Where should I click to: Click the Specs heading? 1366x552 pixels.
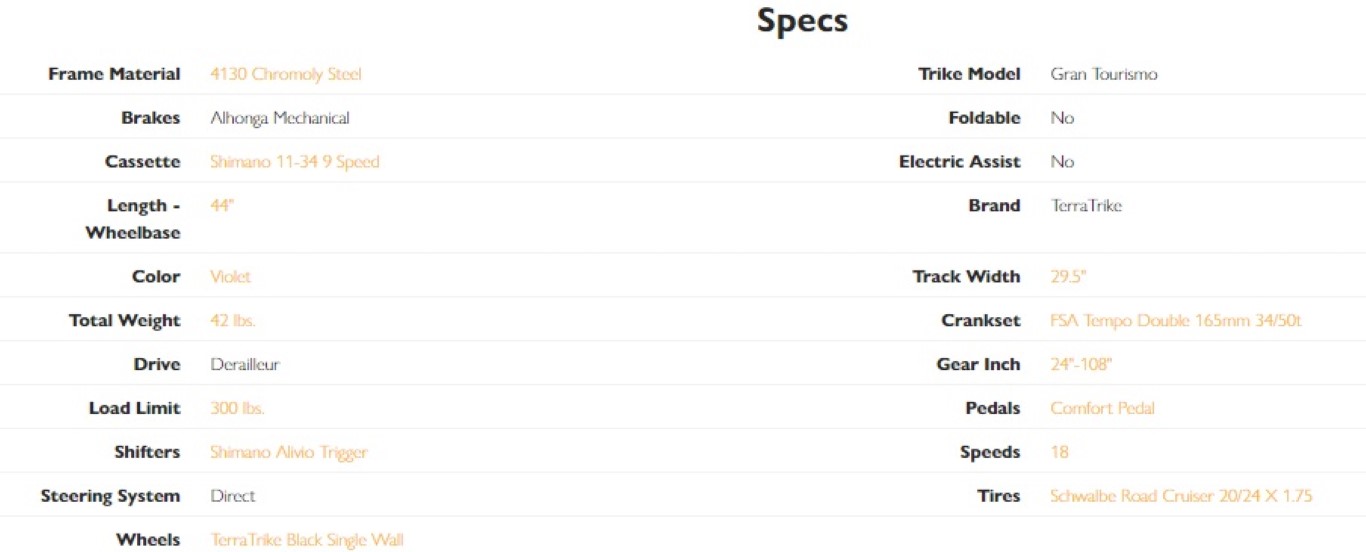[802, 20]
